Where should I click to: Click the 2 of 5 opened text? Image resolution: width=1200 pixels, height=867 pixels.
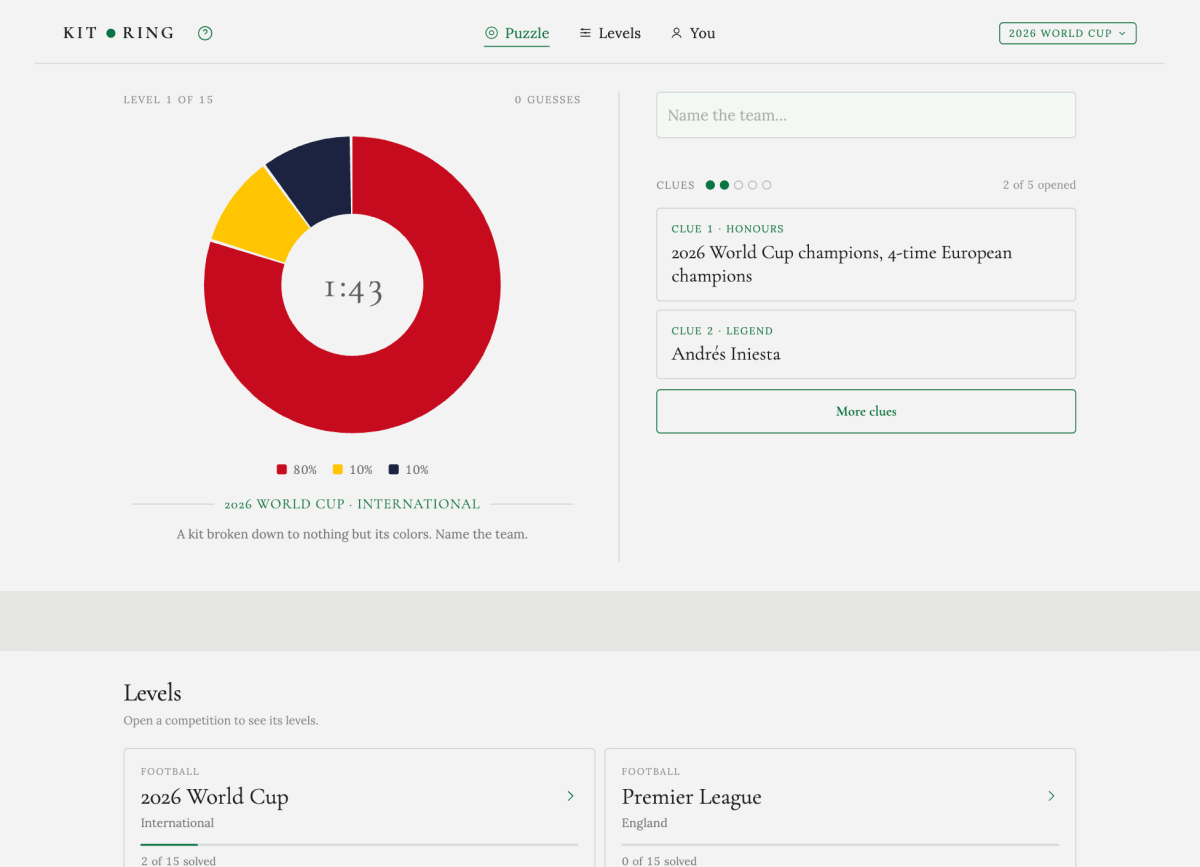pos(1039,185)
